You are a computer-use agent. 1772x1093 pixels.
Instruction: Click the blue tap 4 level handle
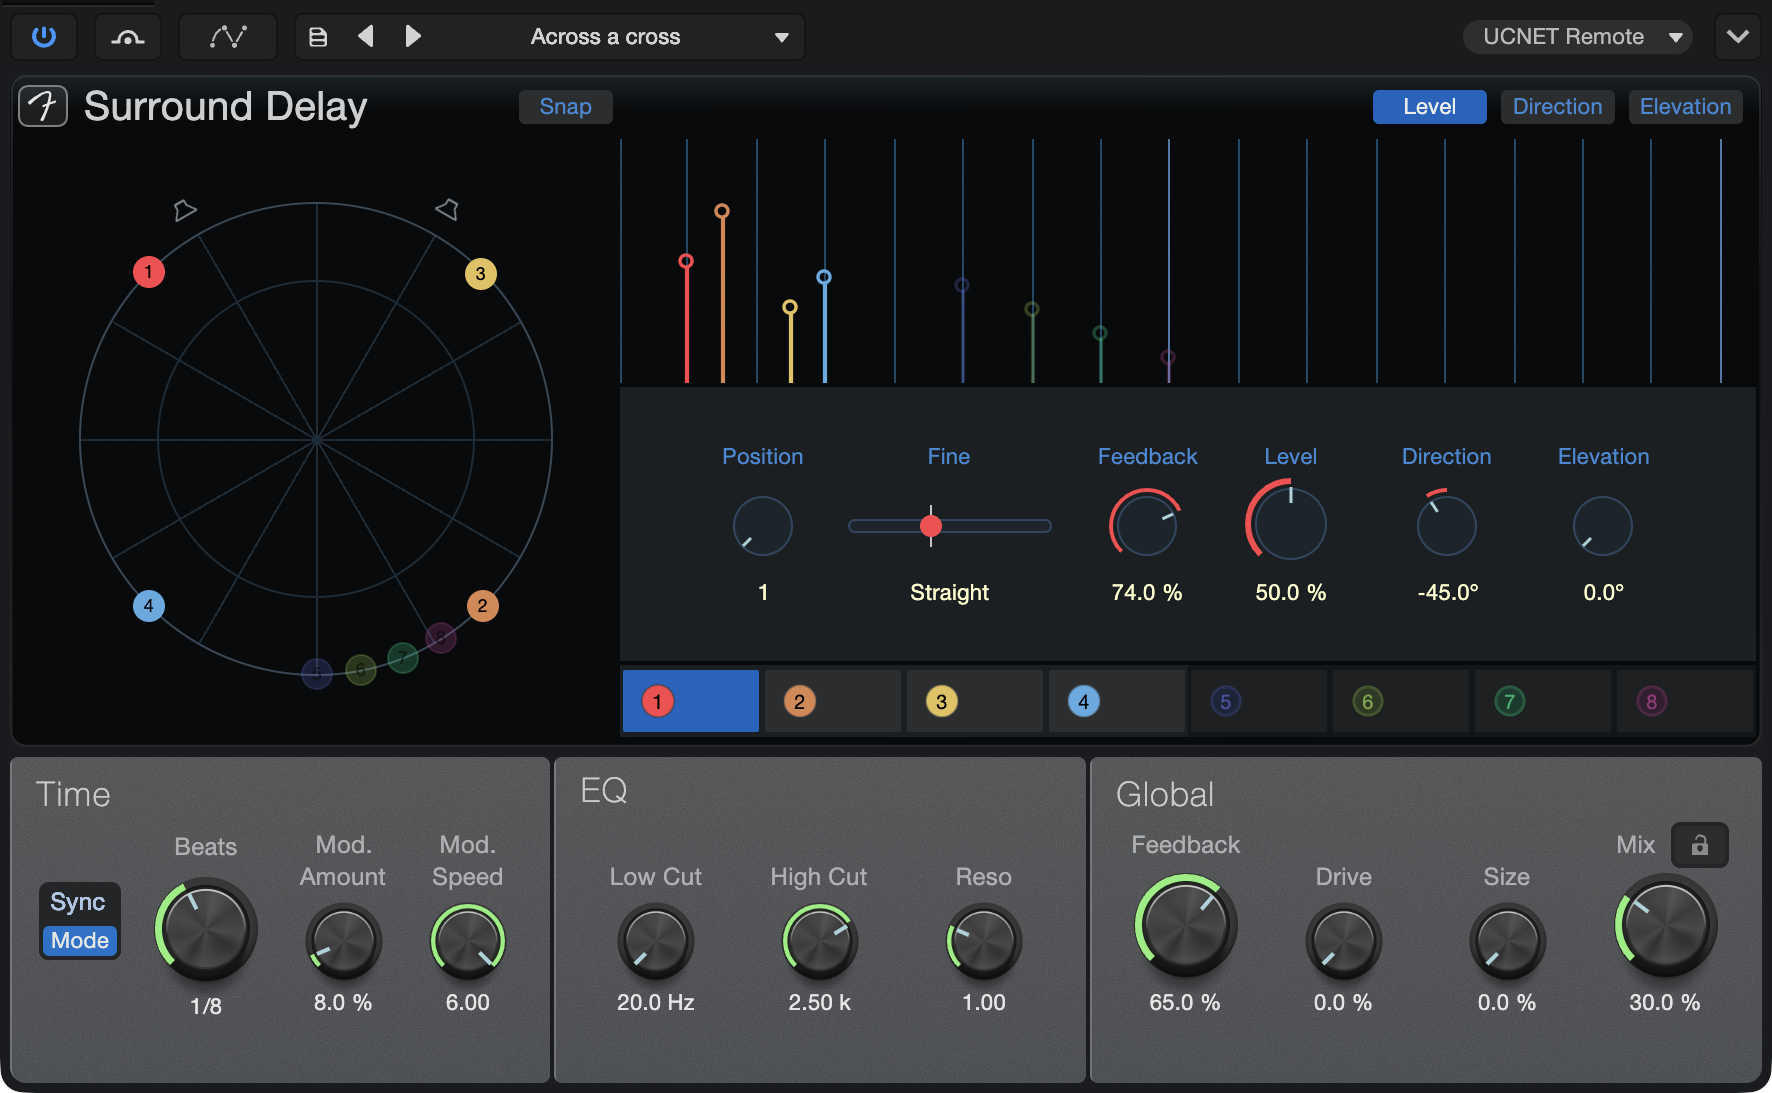pyautogui.click(x=824, y=277)
